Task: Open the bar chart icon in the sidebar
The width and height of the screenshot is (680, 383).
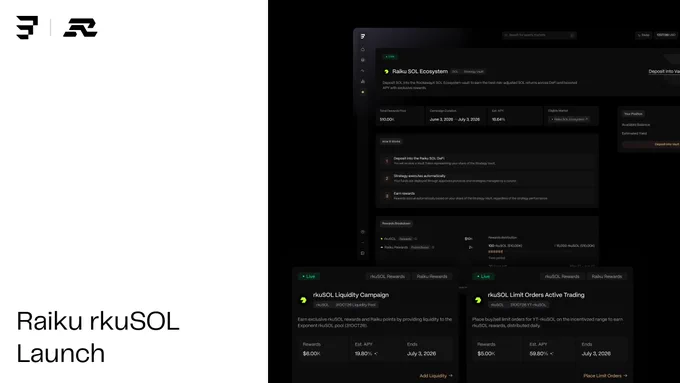Action: (x=363, y=81)
